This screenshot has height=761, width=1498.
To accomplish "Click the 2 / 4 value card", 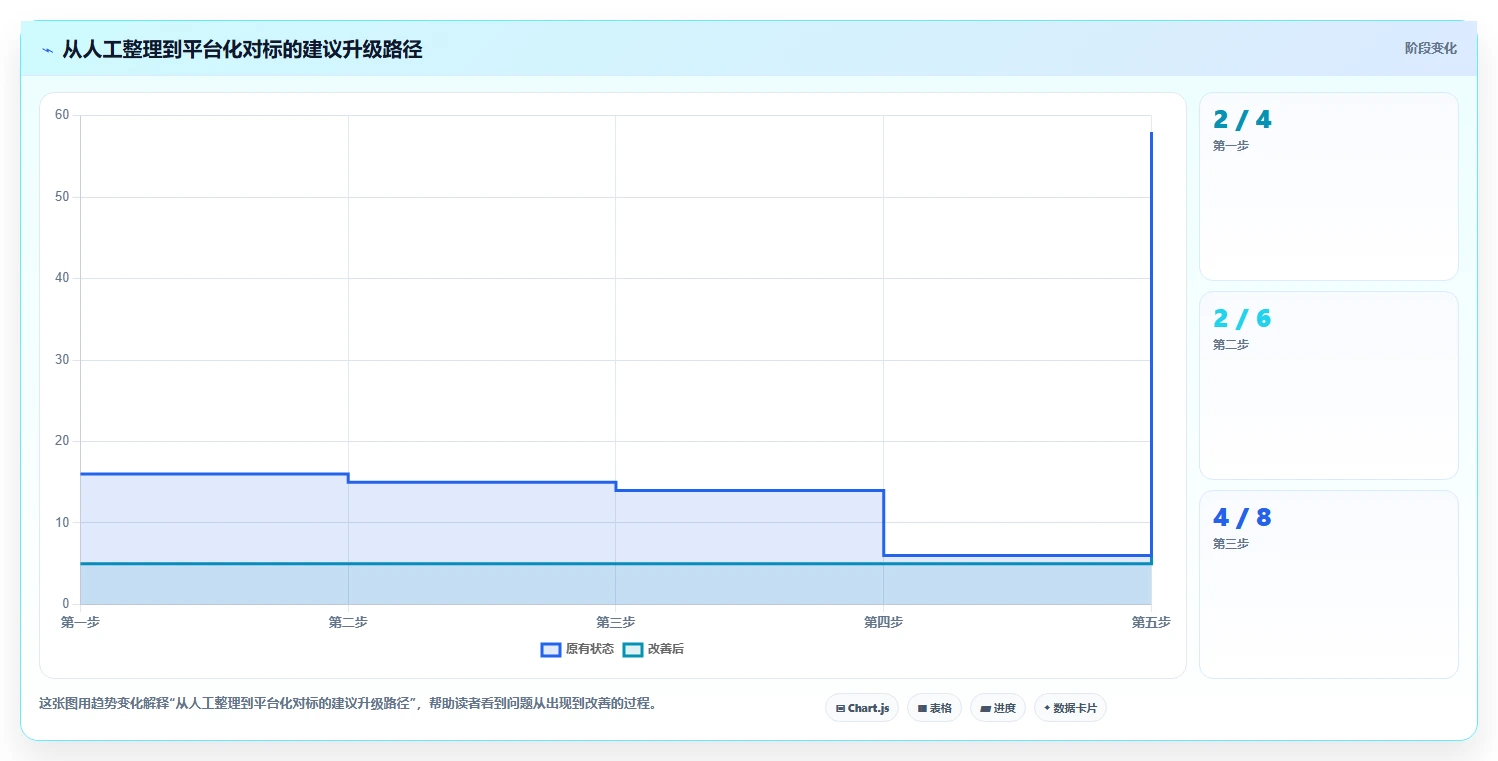I will (1329, 187).
